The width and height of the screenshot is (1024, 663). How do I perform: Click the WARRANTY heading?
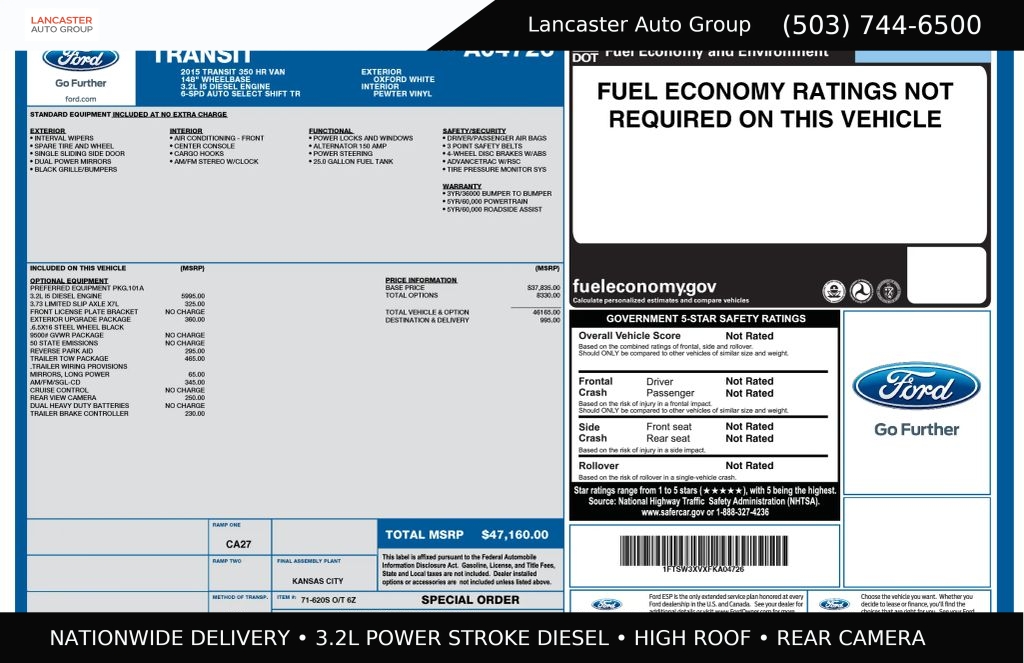point(462,186)
